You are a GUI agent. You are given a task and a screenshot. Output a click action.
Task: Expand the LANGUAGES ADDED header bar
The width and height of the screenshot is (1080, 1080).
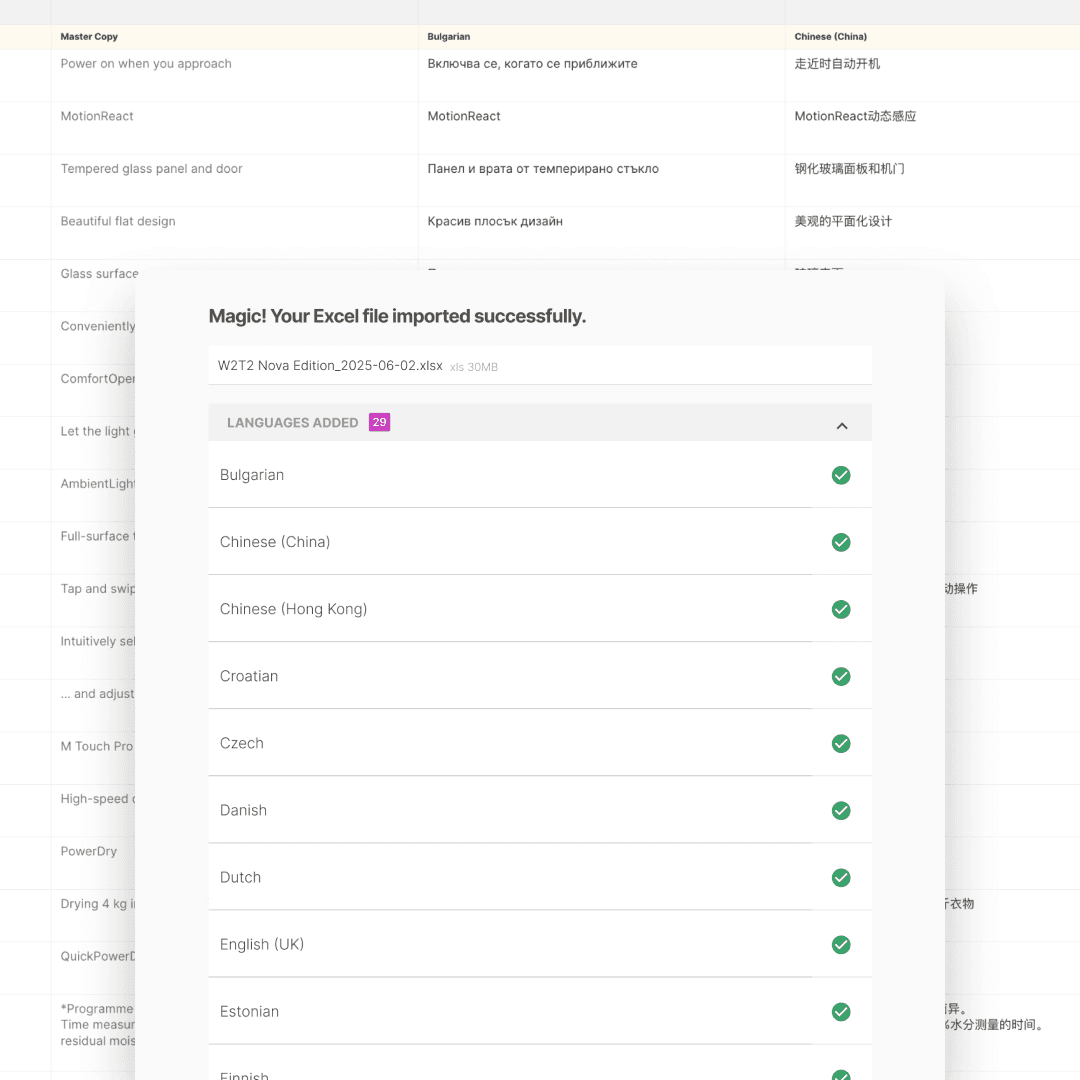point(540,422)
